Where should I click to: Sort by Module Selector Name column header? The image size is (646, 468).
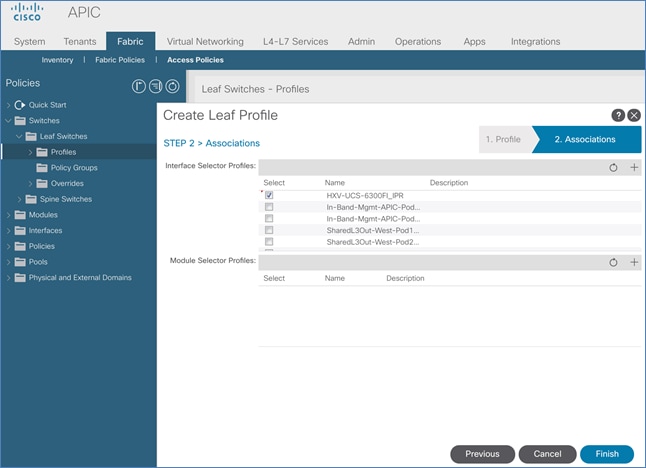[335, 278]
